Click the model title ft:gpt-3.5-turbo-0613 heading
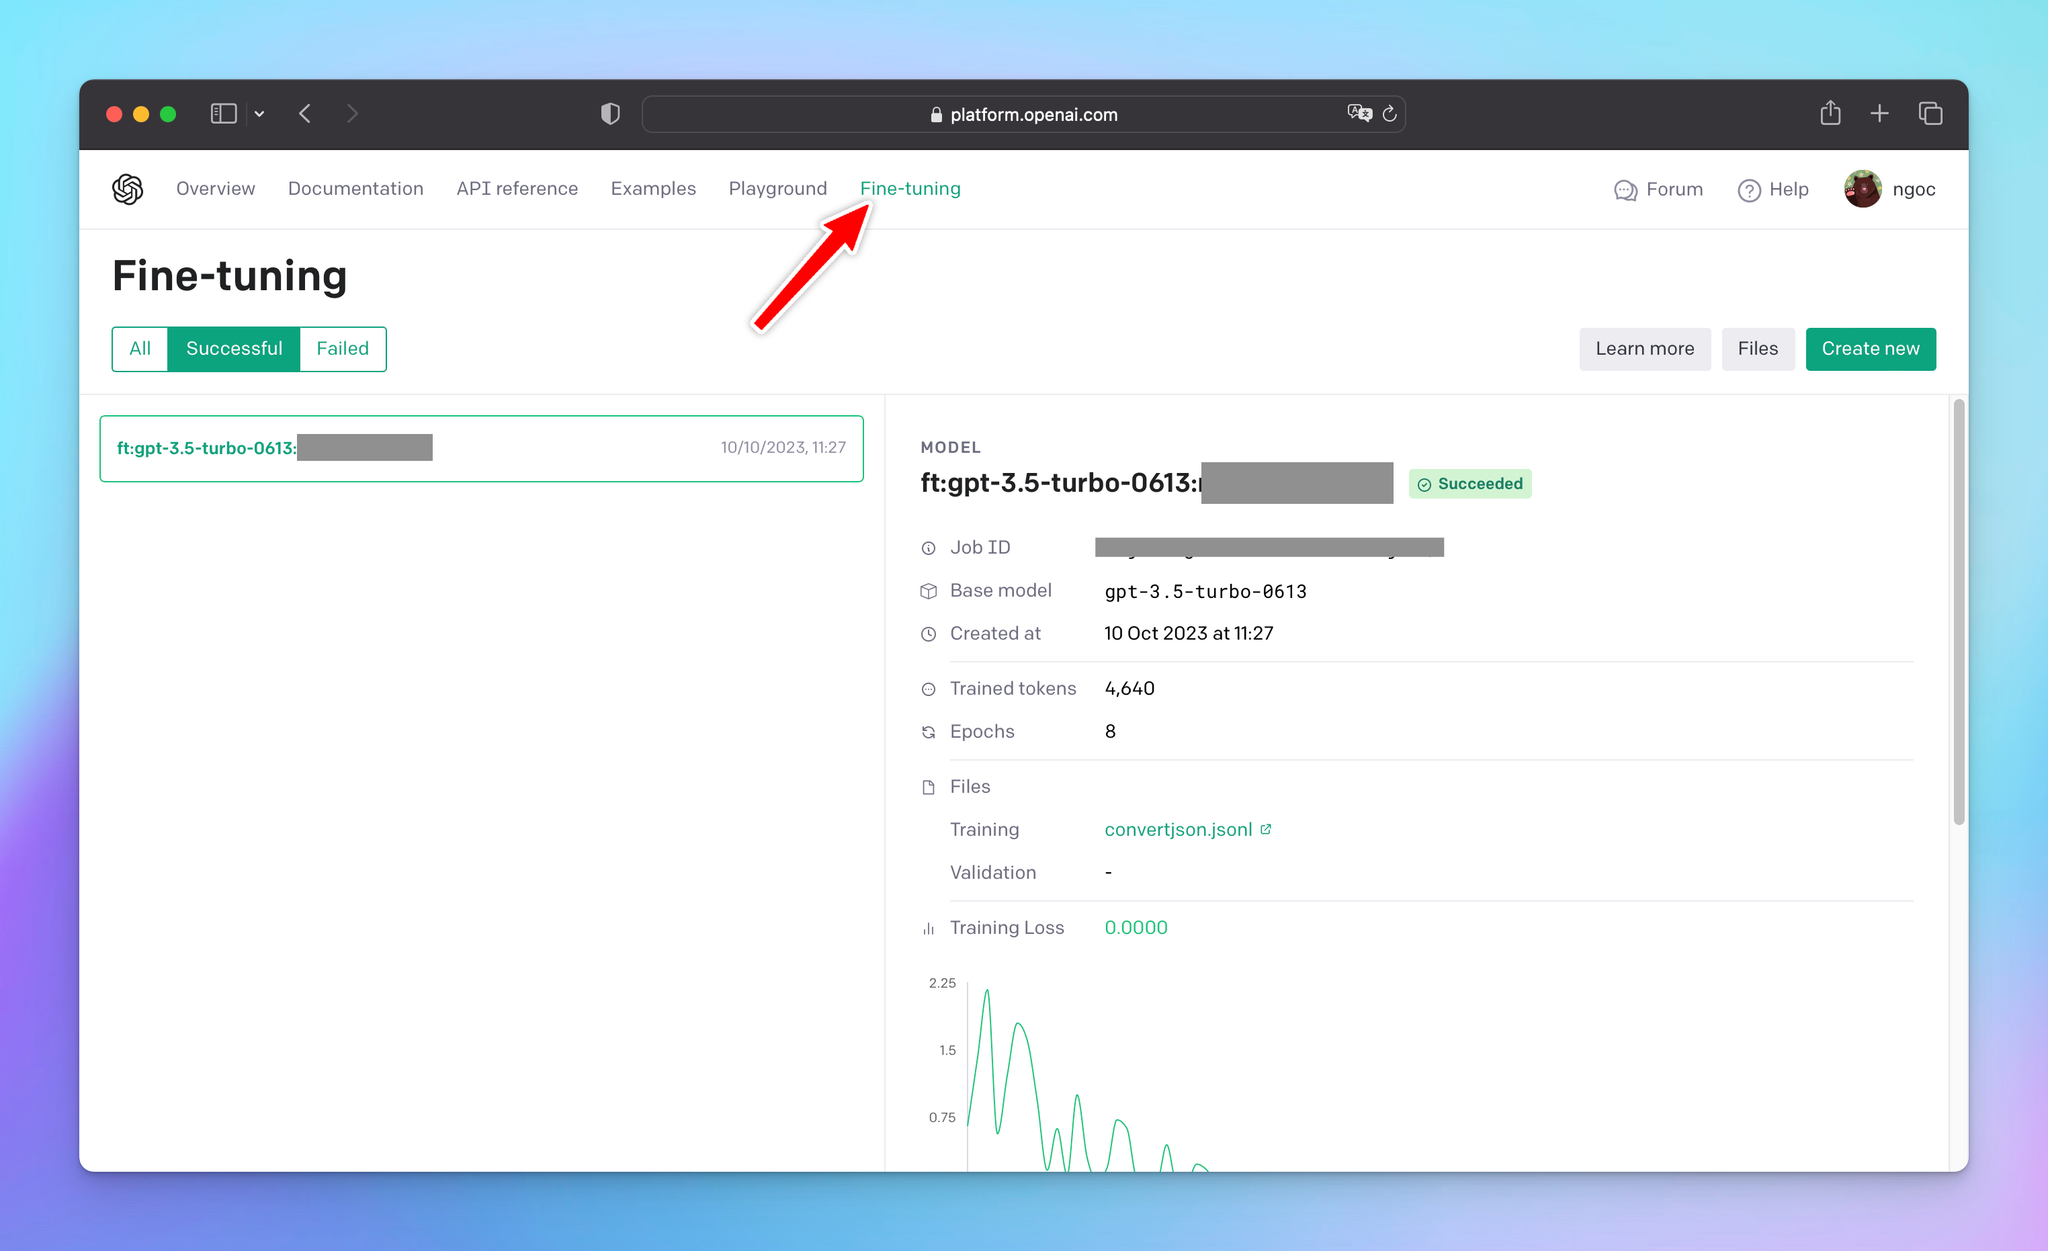 [1058, 483]
